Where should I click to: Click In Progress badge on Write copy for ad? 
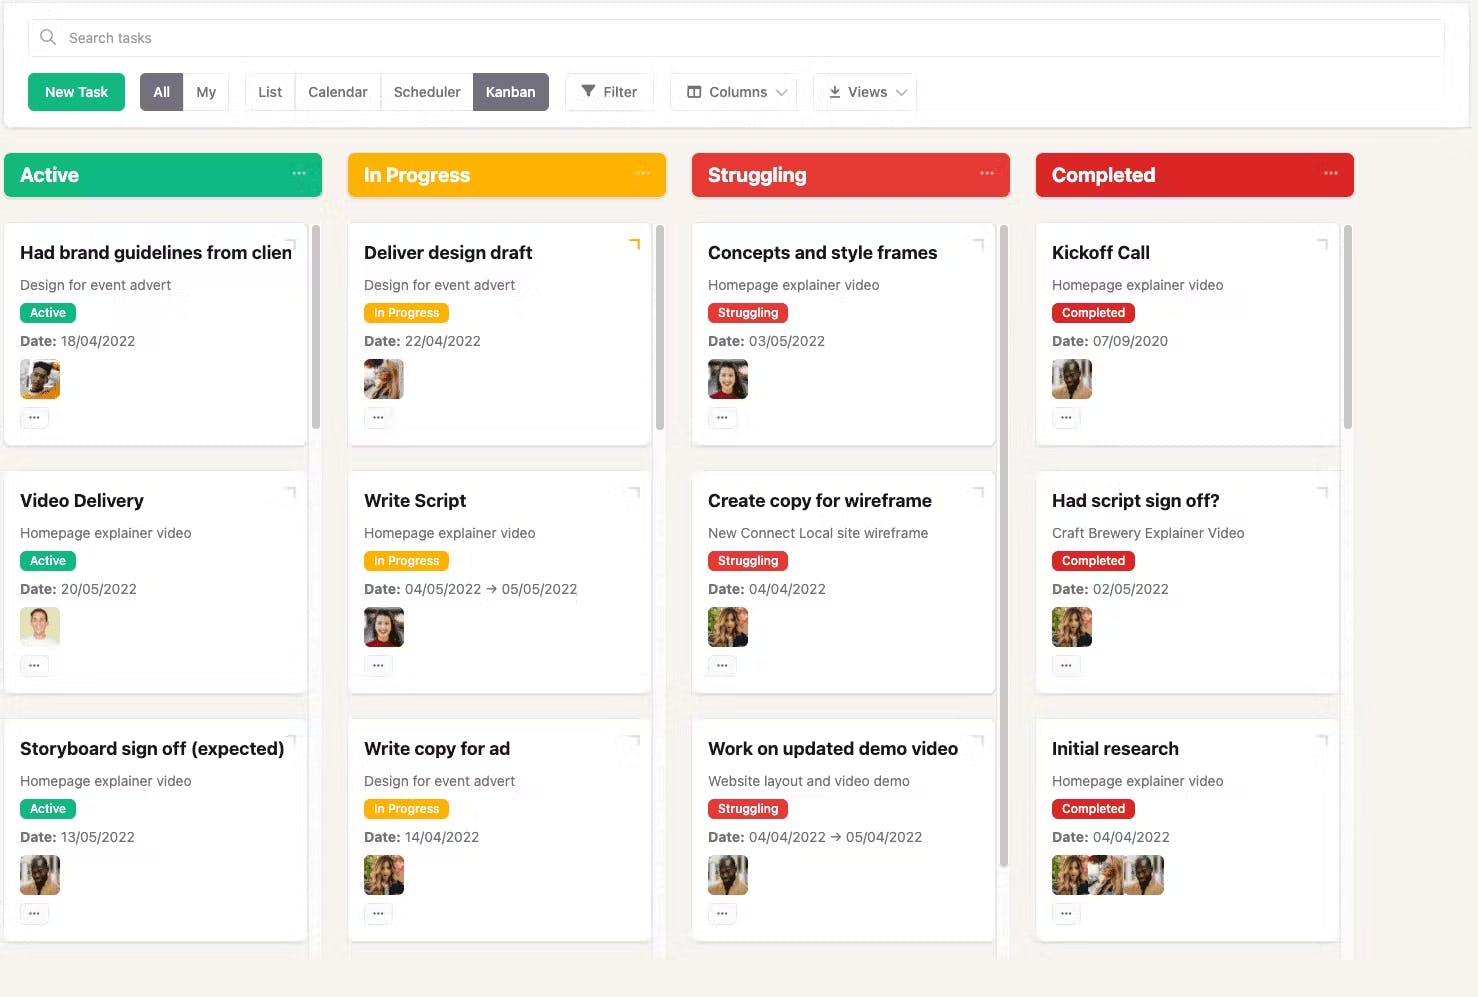click(x=406, y=809)
